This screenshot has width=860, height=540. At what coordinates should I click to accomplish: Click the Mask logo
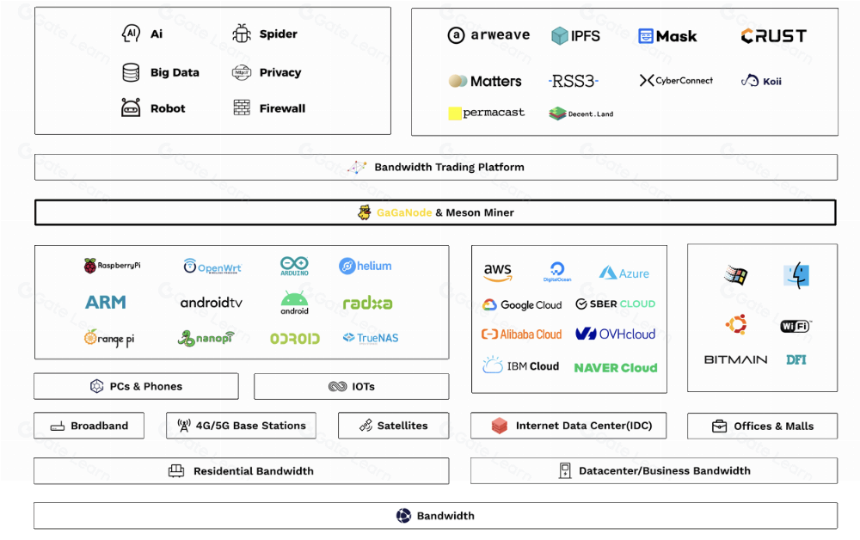tap(667, 36)
